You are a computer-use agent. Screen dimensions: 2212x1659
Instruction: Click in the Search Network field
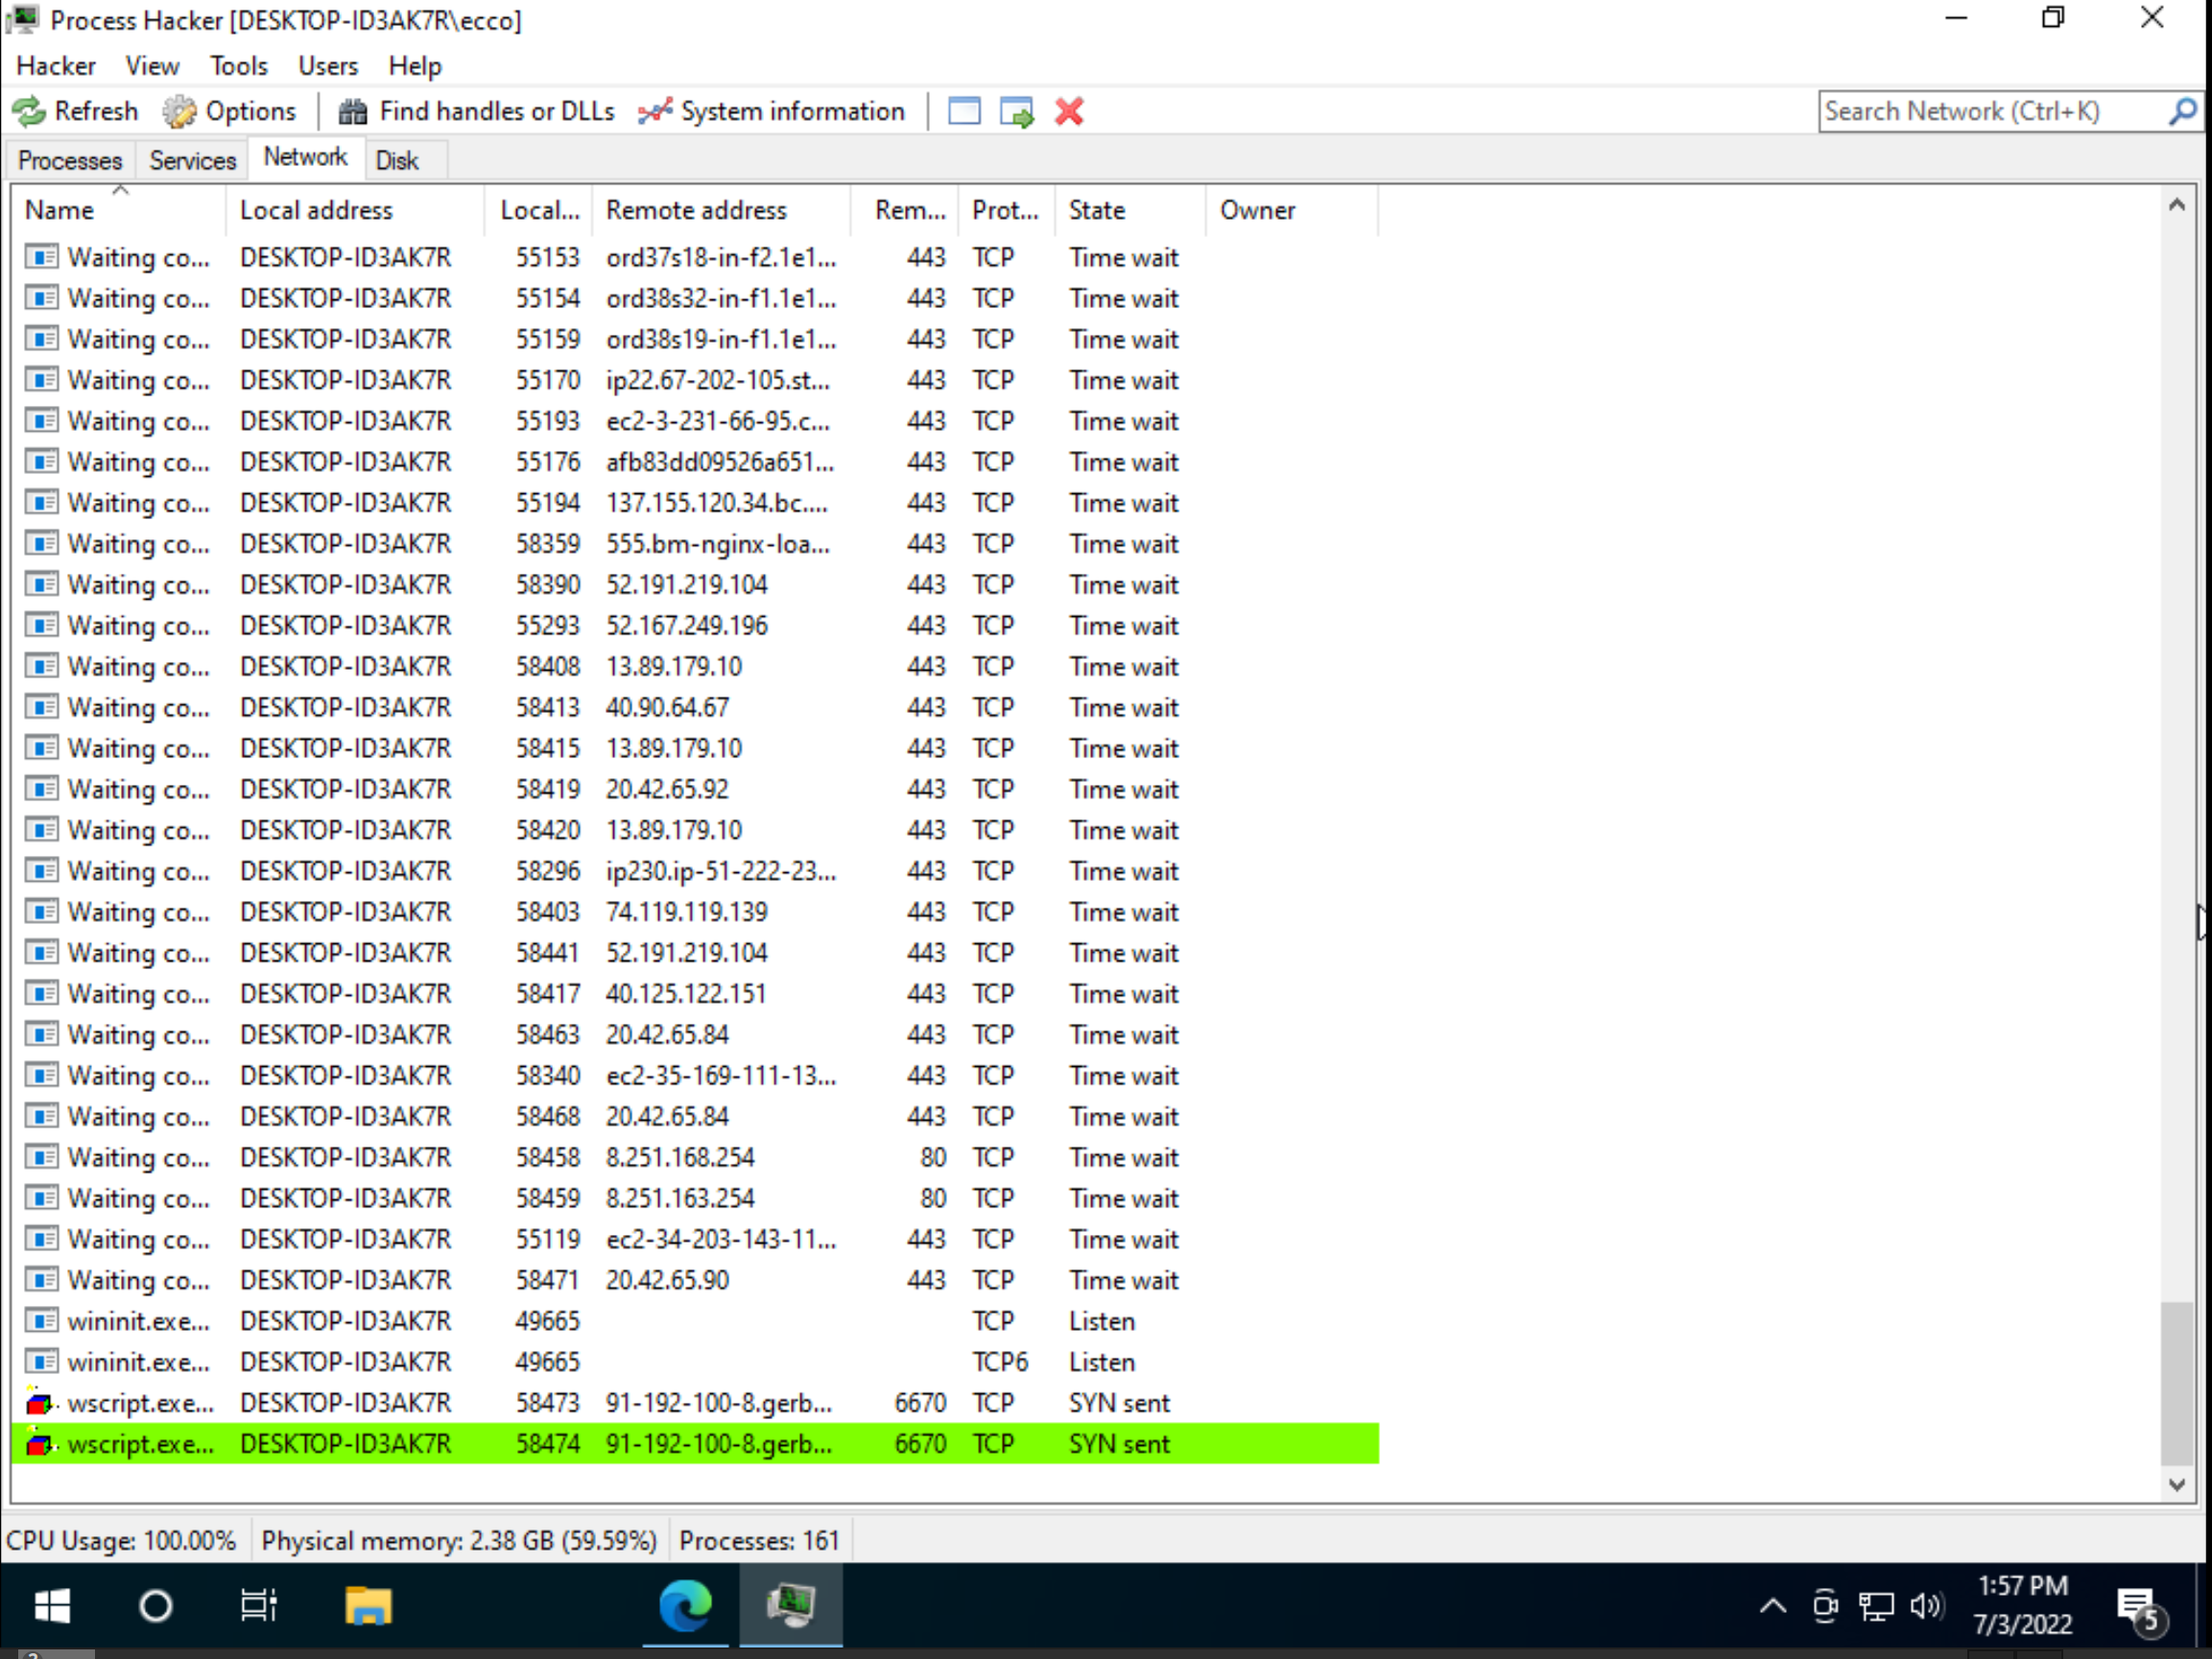tap(1990, 112)
